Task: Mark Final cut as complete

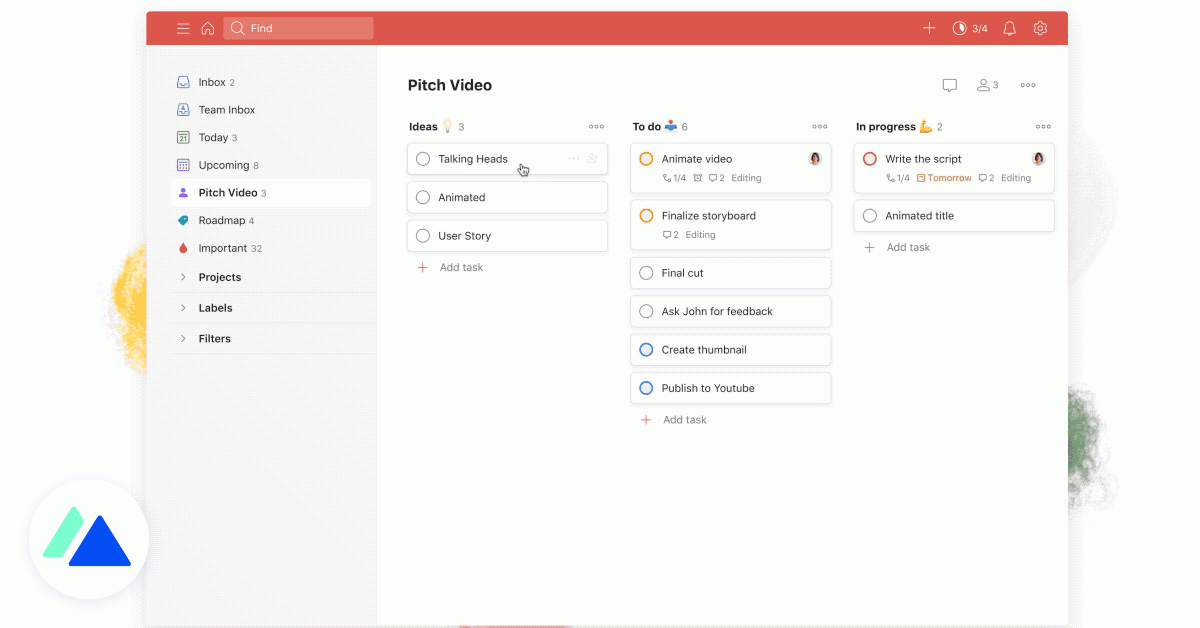Action: tap(646, 272)
